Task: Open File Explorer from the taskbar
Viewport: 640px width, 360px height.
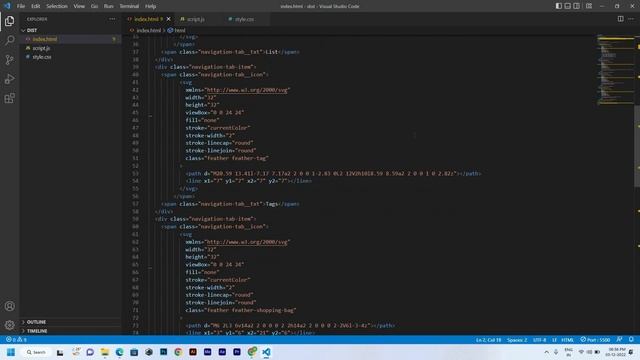Action: click(x=105, y=352)
